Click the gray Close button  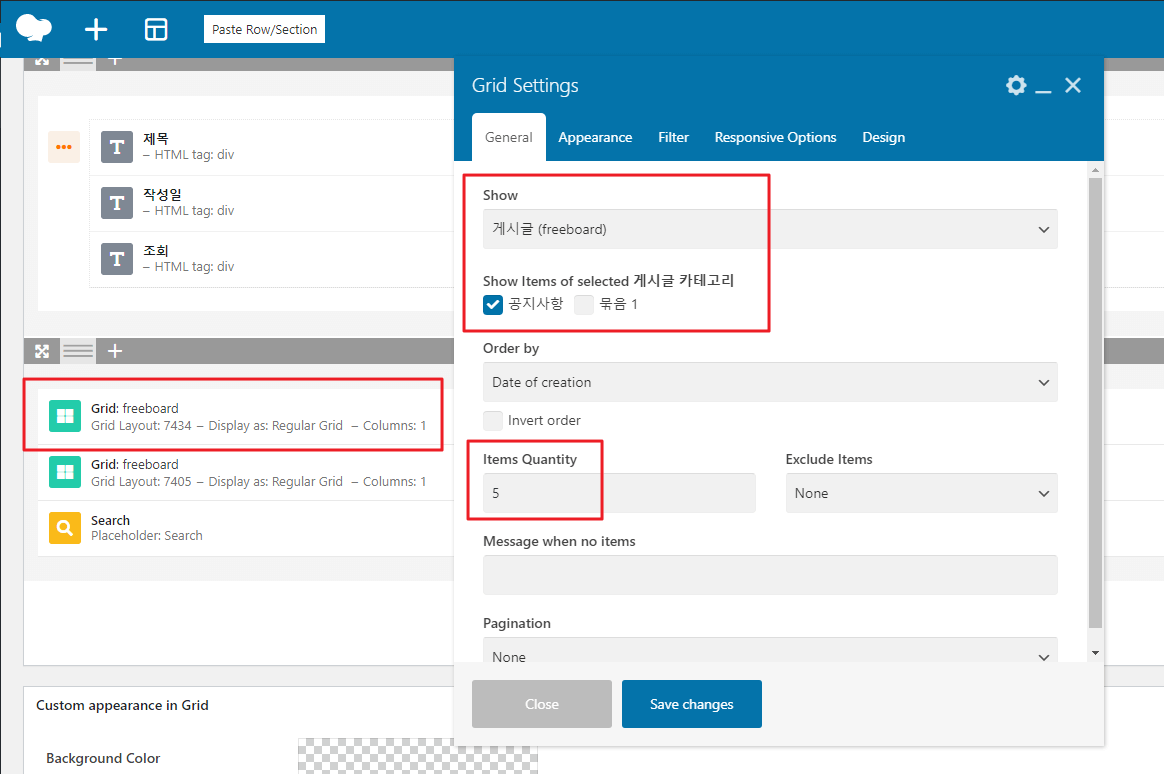click(542, 704)
